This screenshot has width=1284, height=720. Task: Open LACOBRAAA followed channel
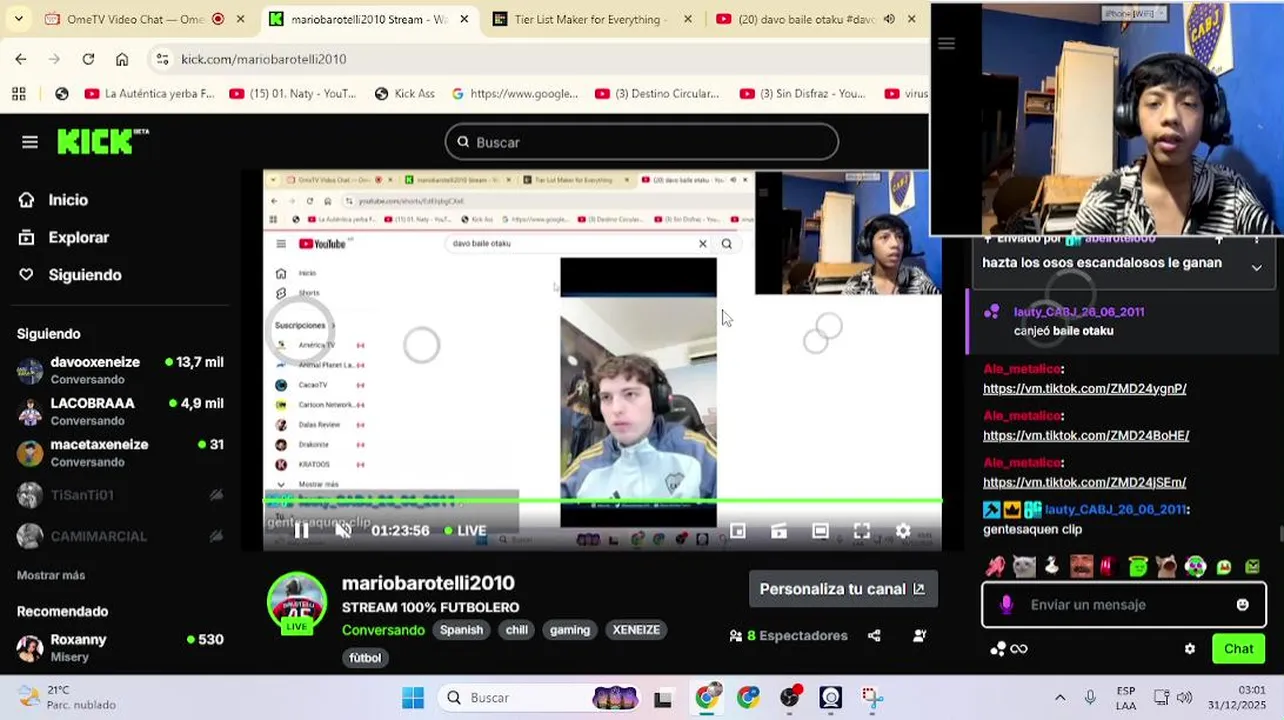[120, 411]
